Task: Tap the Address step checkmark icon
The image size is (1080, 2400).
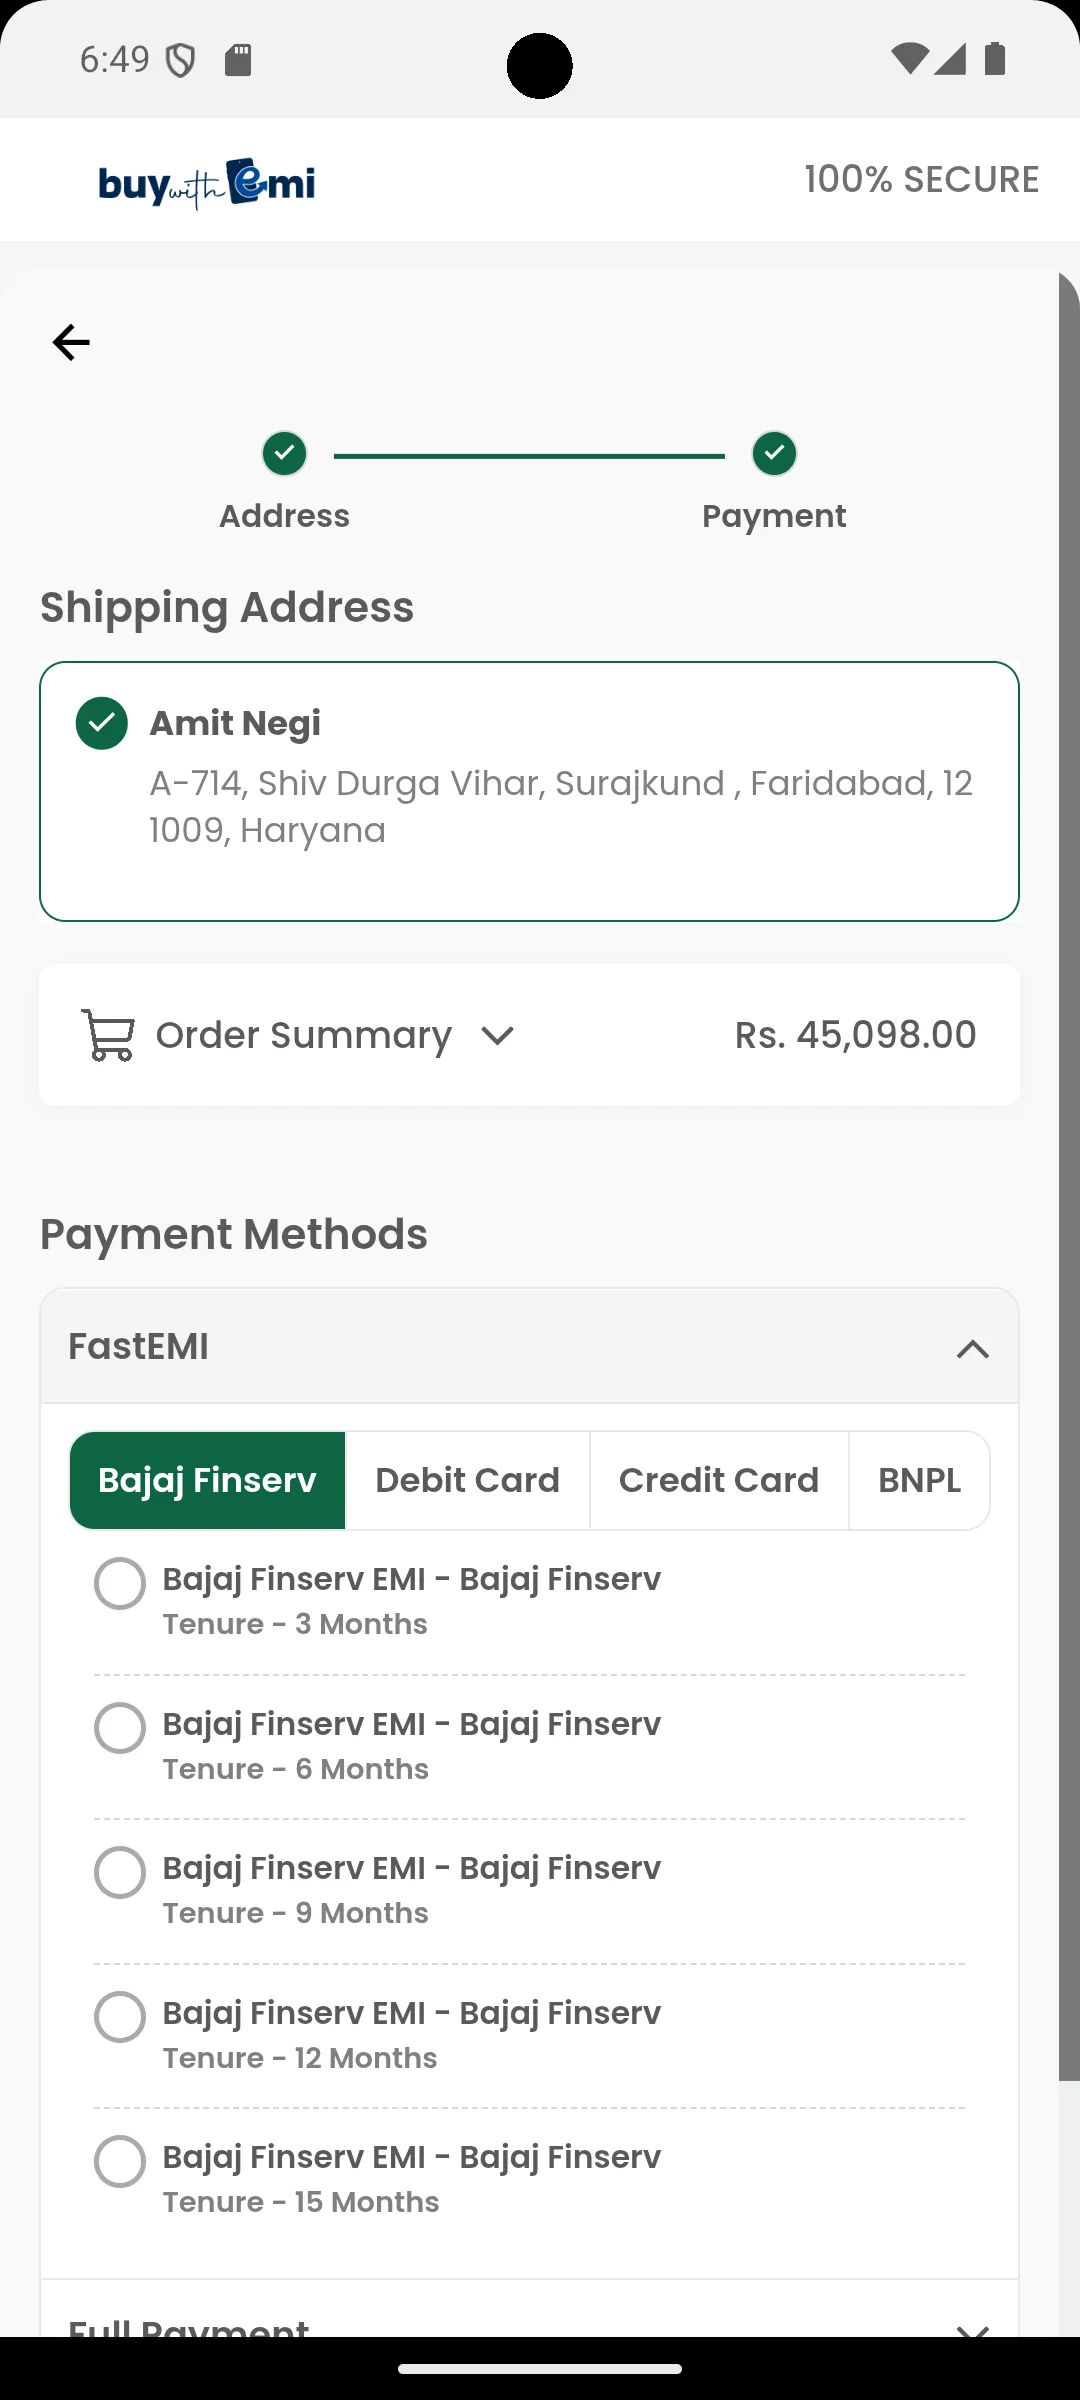Action: click(285, 454)
